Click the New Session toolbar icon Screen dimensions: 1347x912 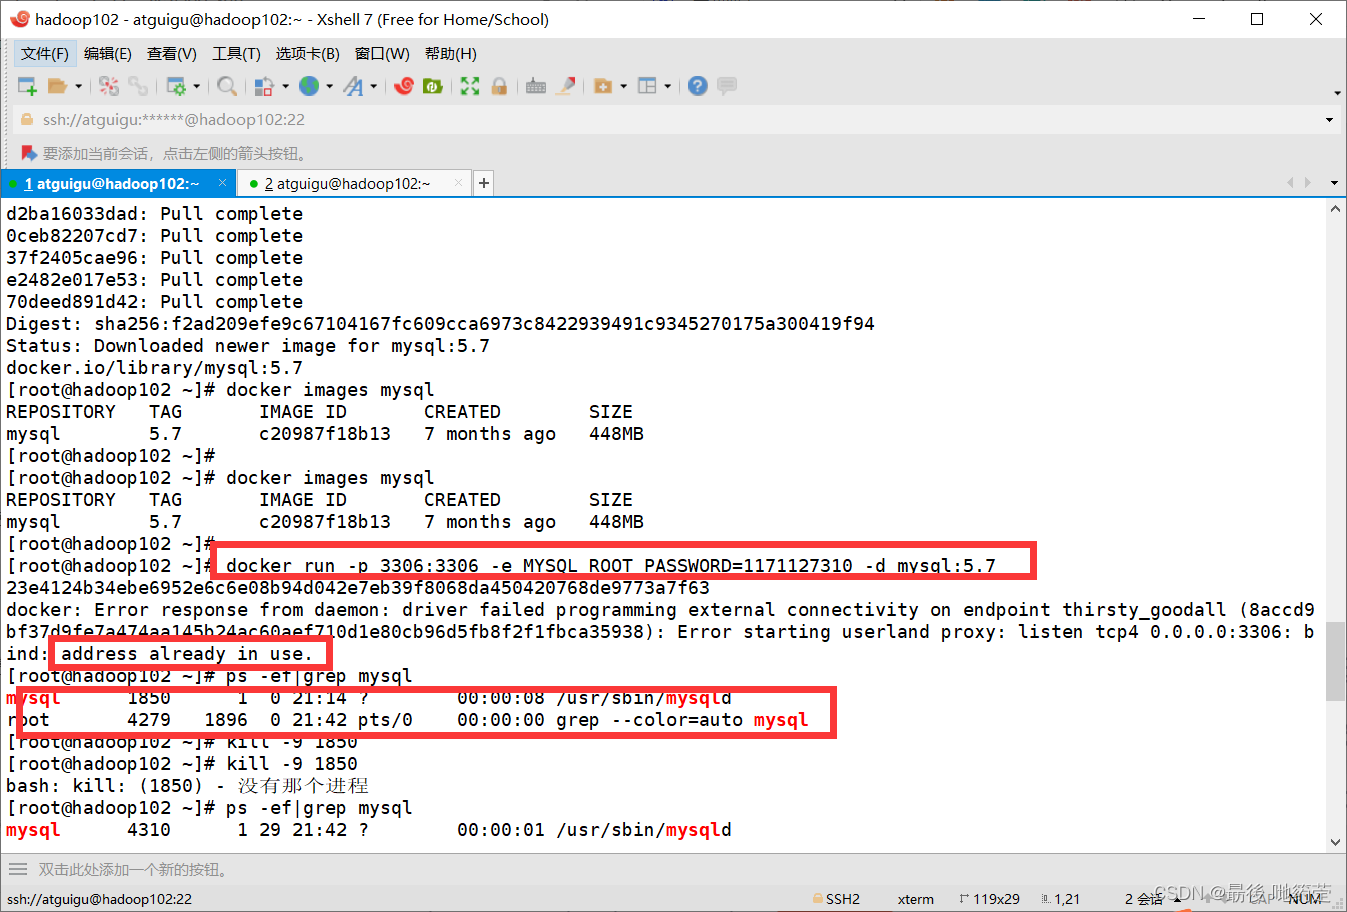tap(27, 86)
